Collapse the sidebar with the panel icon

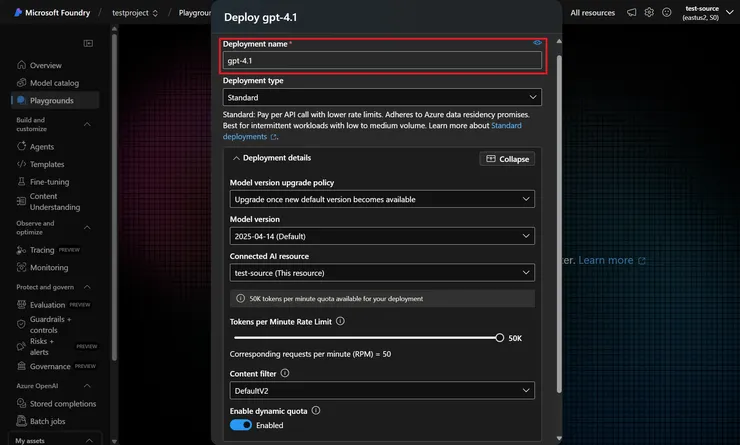(88, 43)
